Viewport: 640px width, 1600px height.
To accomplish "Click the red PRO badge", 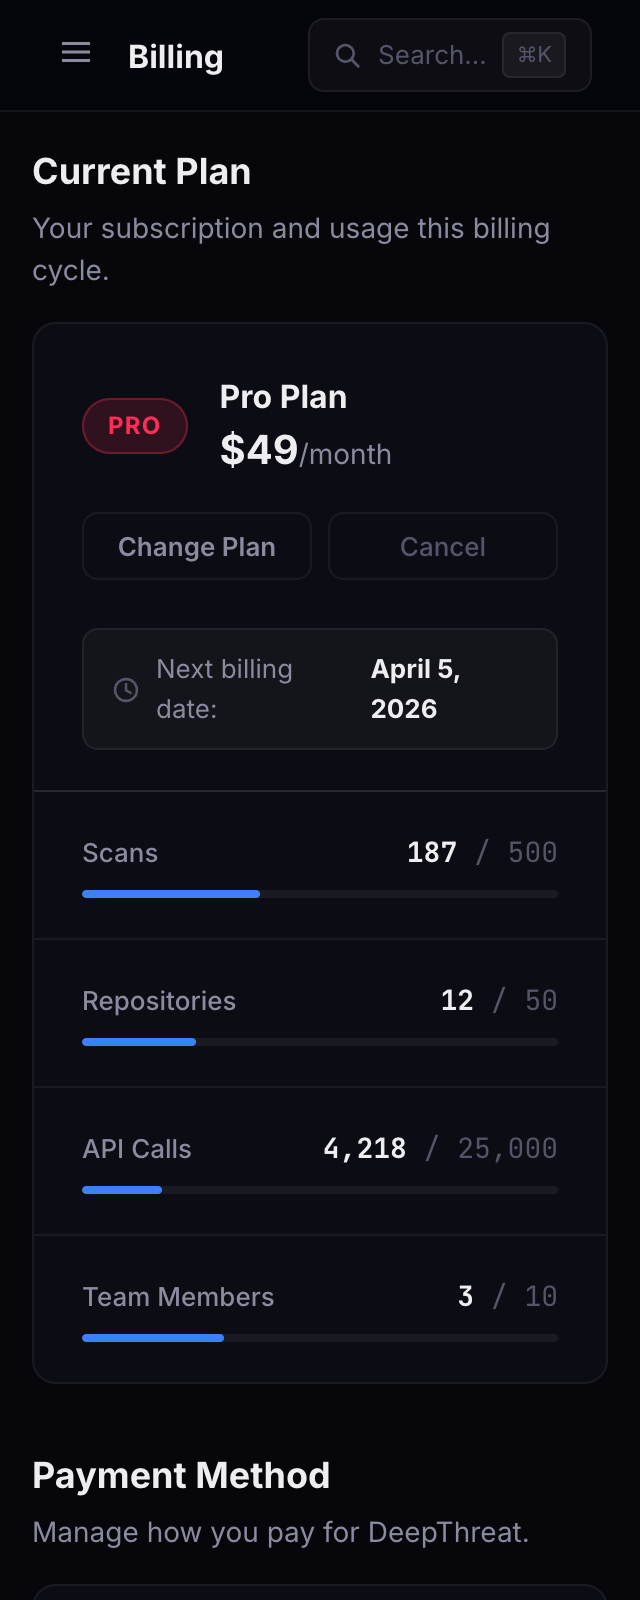I will tap(135, 426).
